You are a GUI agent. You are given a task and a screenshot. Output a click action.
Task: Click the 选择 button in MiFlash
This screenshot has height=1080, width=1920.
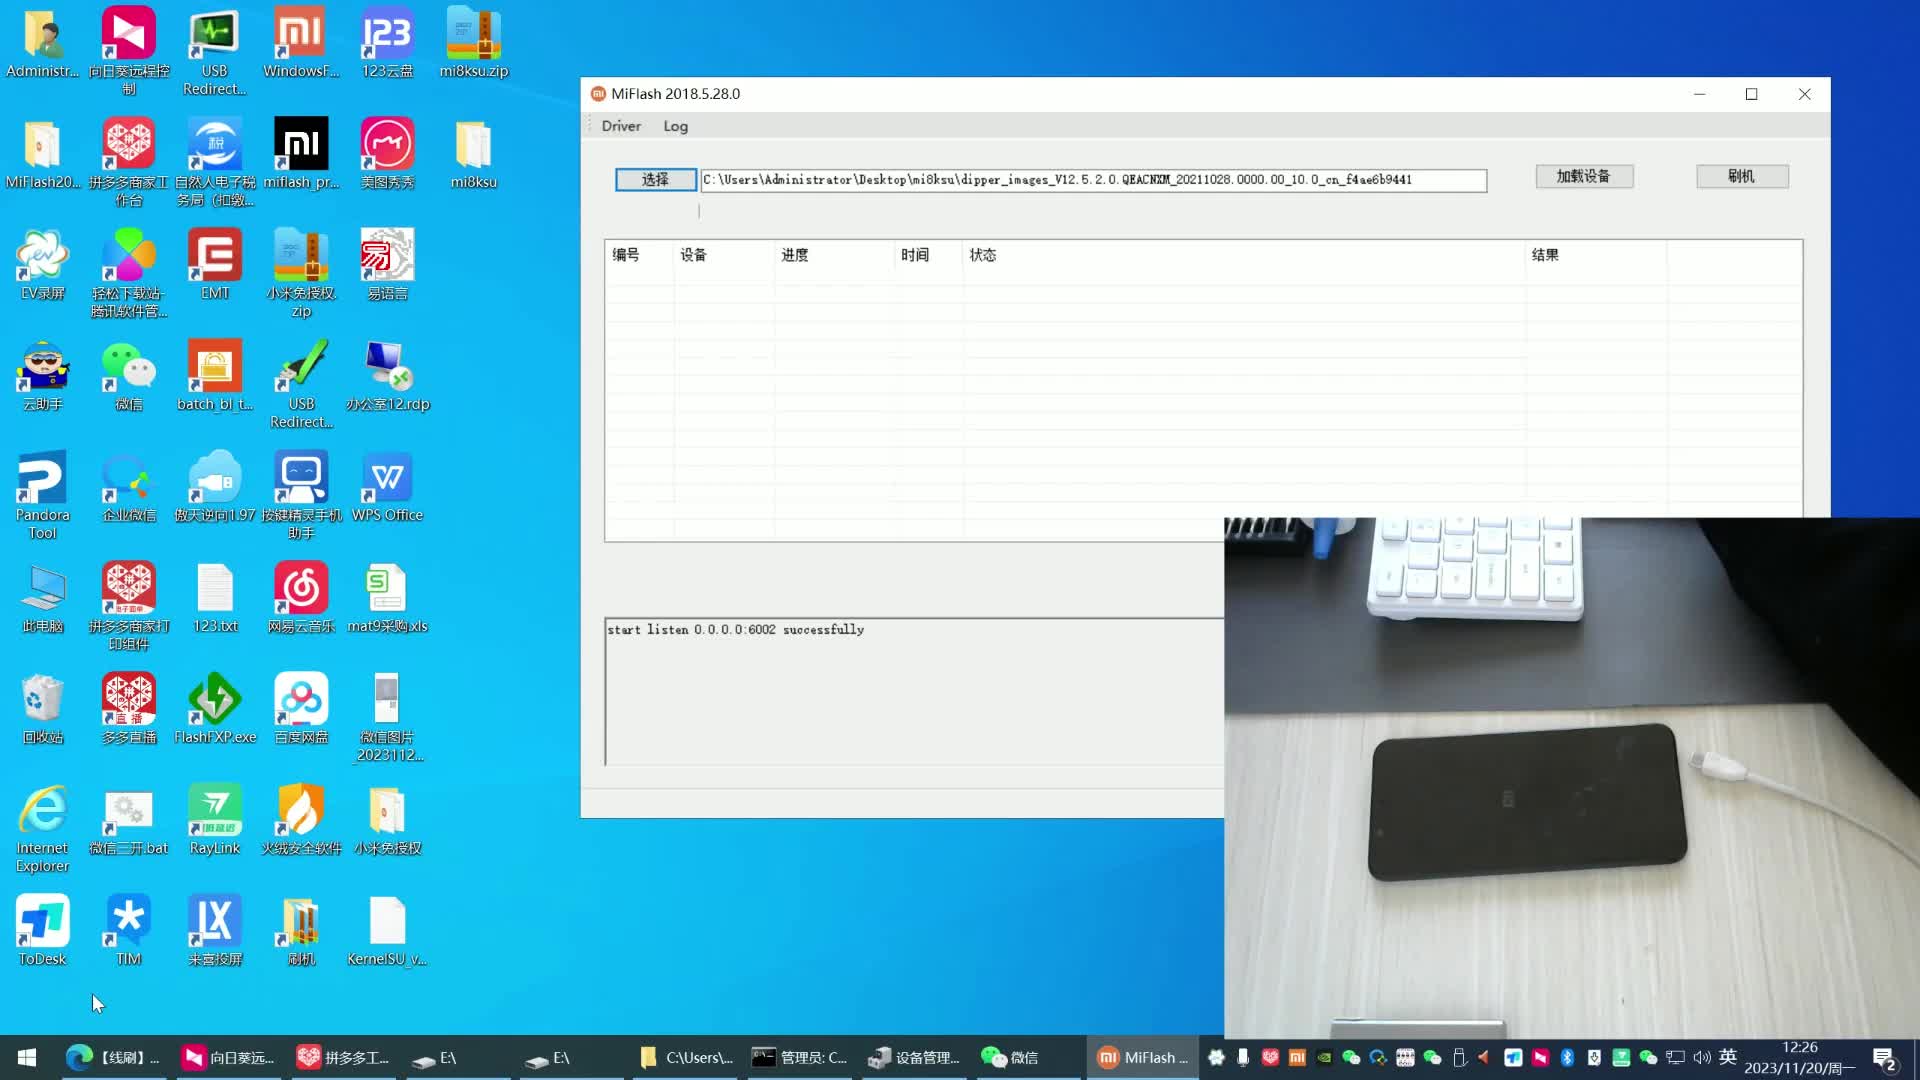[x=655, y=179]
